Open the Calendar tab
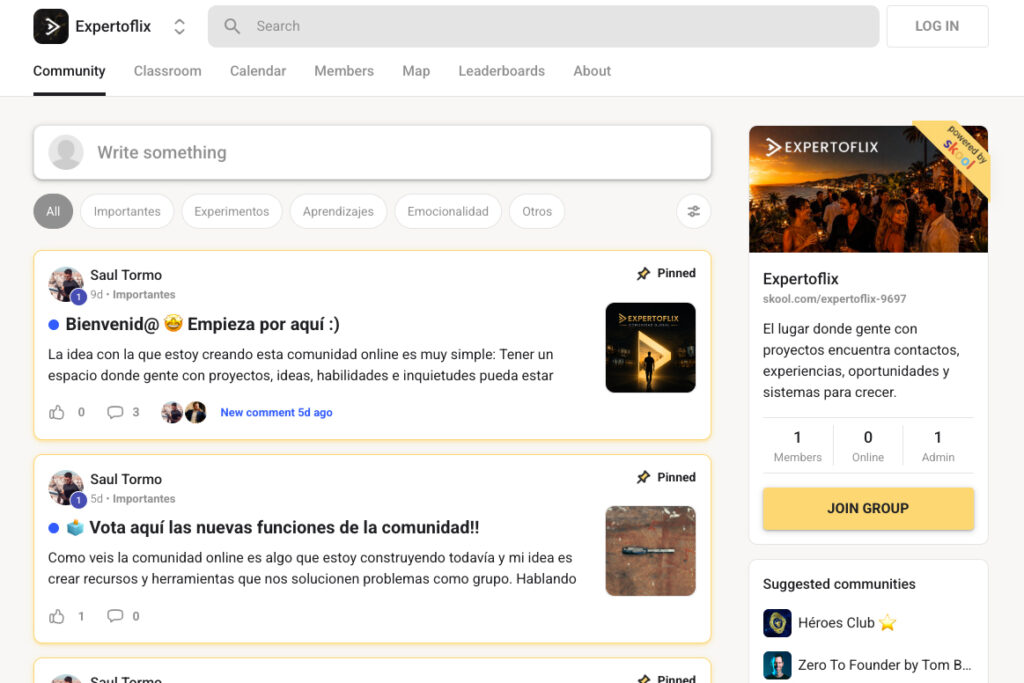 point(258,71)
